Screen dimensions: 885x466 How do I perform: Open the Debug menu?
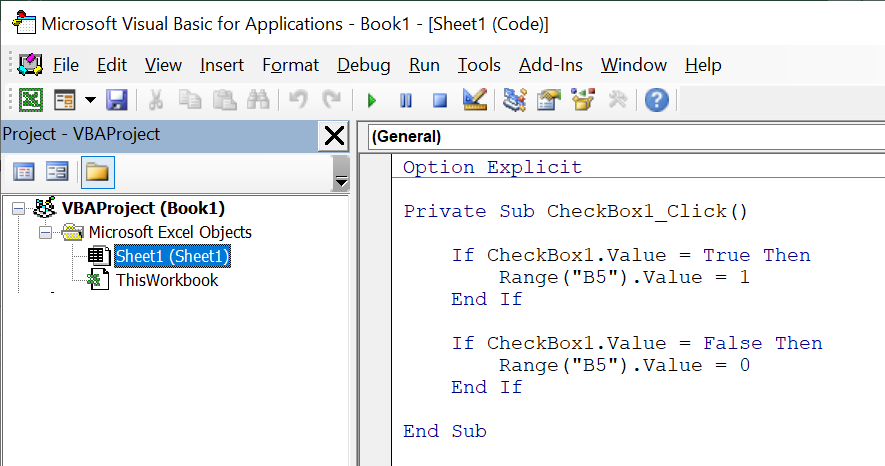[x=364, y=65]
